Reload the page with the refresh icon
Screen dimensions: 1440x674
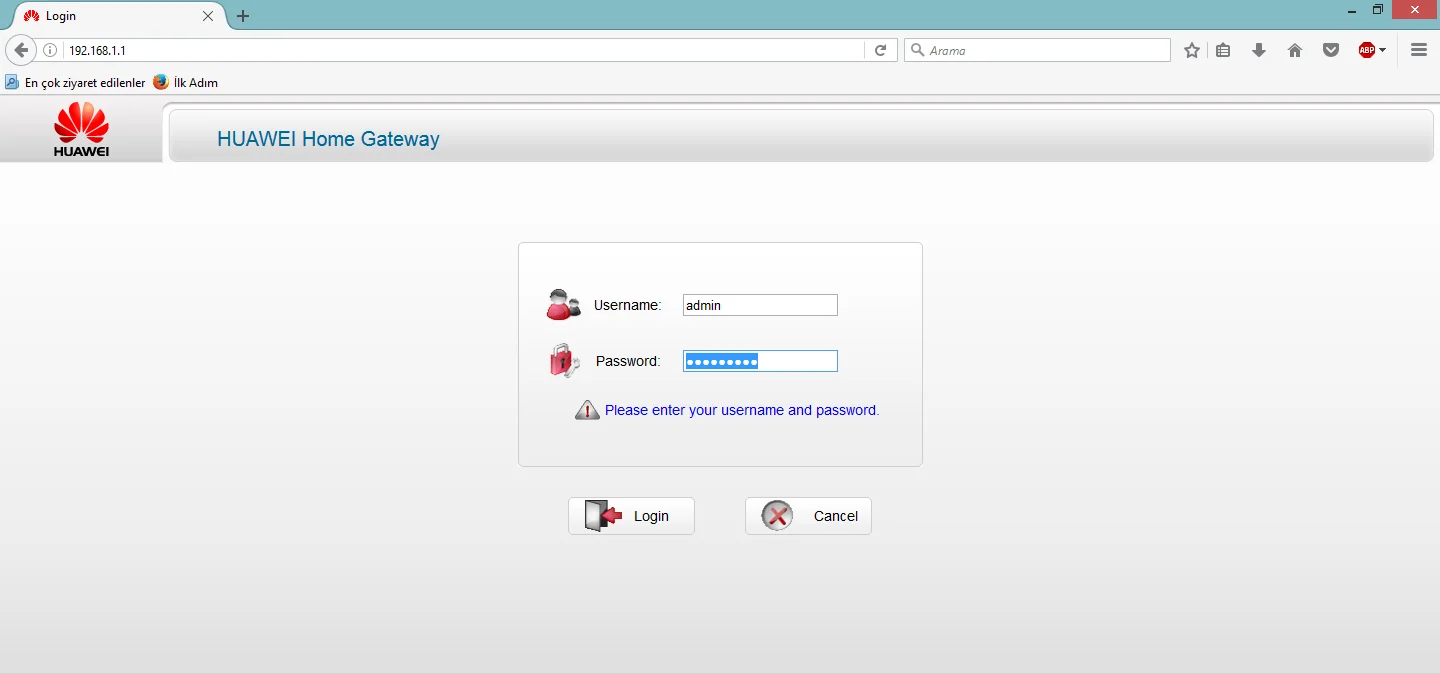click(x=880, y=50)
